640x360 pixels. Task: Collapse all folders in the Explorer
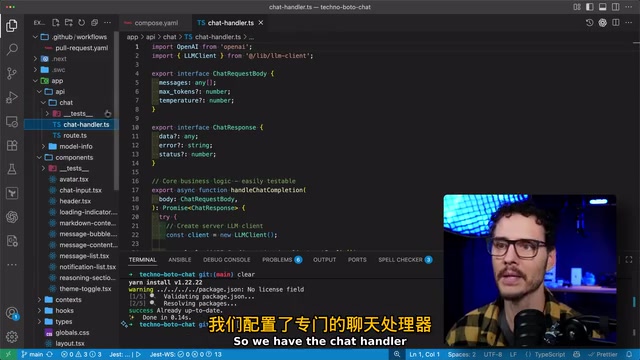(94, 23)
